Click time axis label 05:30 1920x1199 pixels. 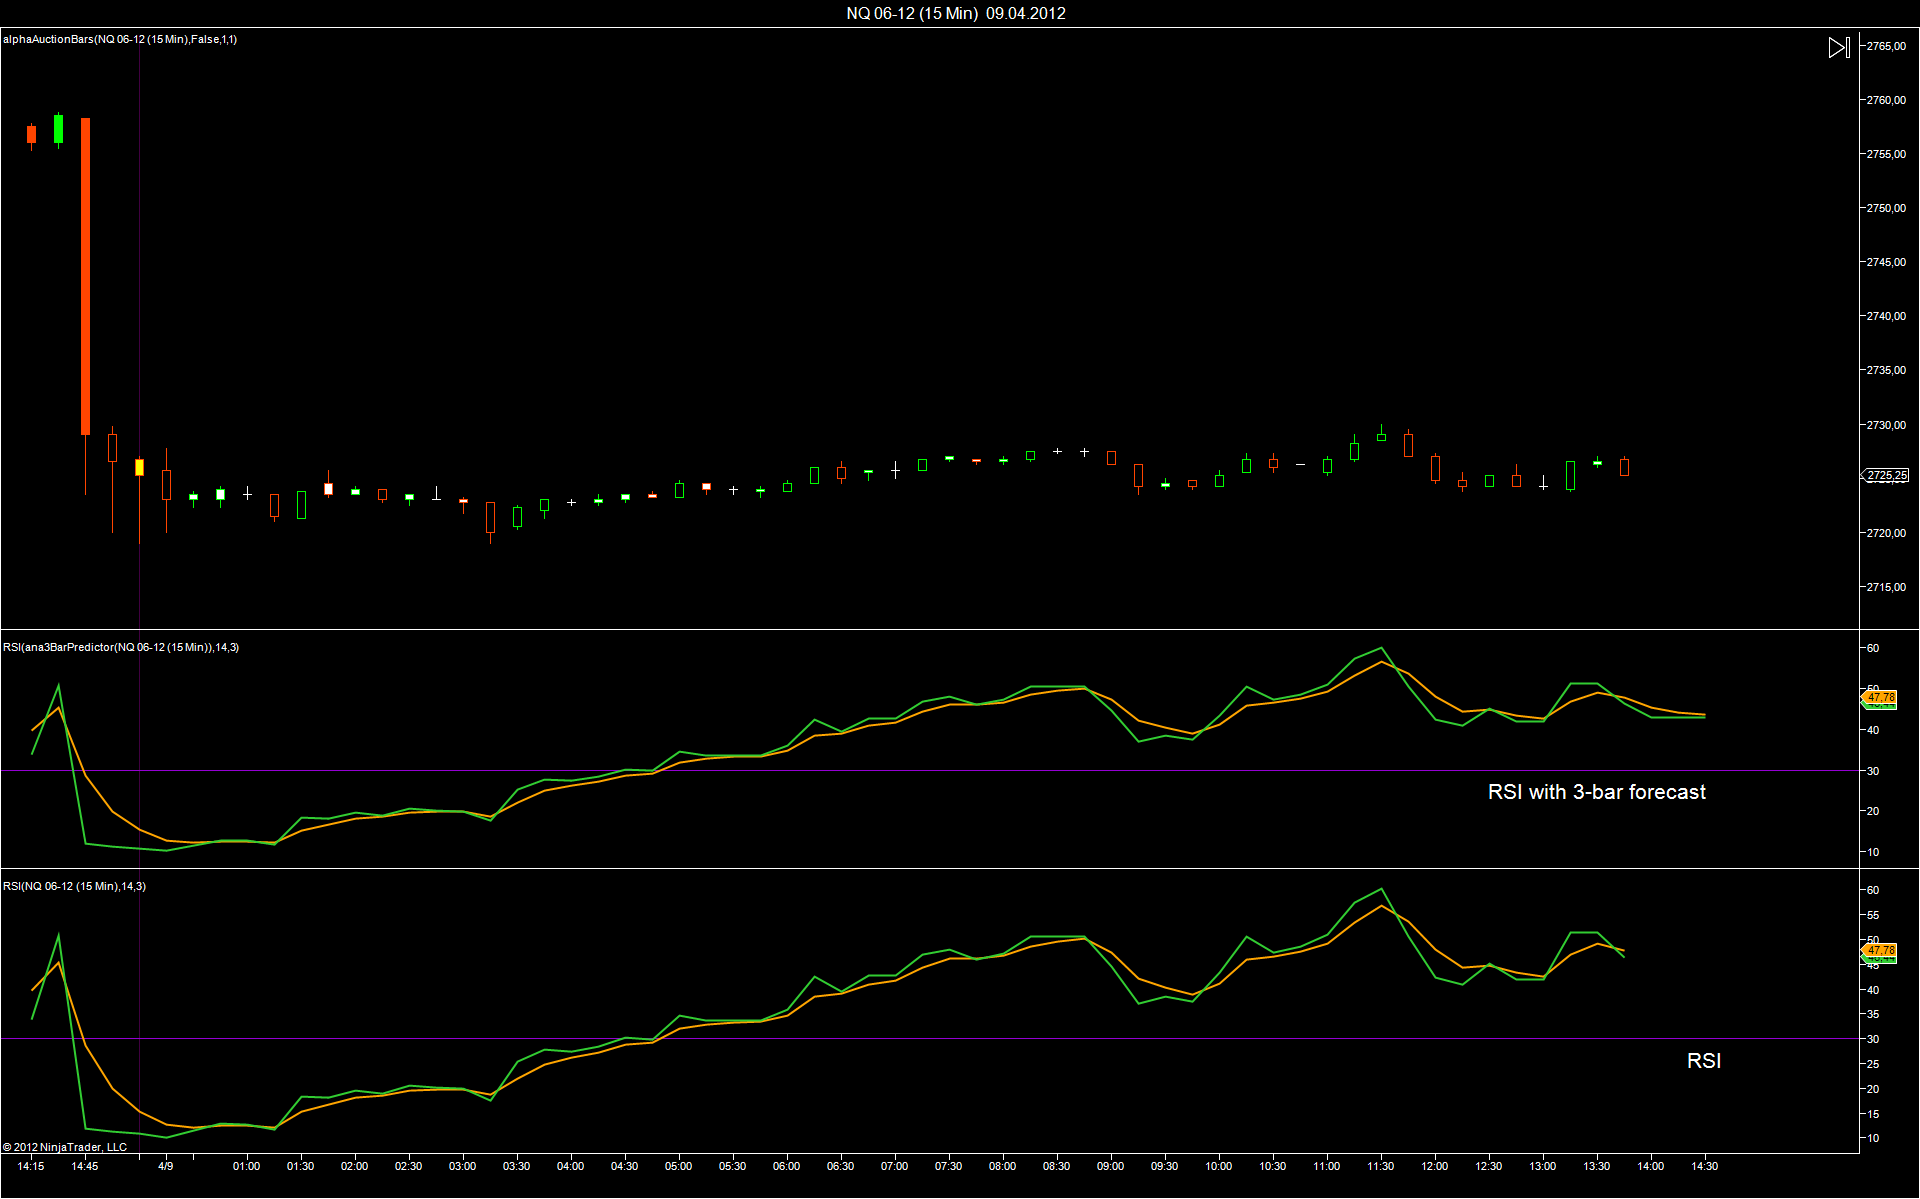733,1166
